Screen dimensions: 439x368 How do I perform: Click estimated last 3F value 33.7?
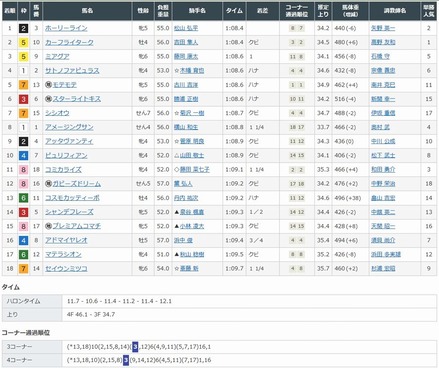pos(323,127)
